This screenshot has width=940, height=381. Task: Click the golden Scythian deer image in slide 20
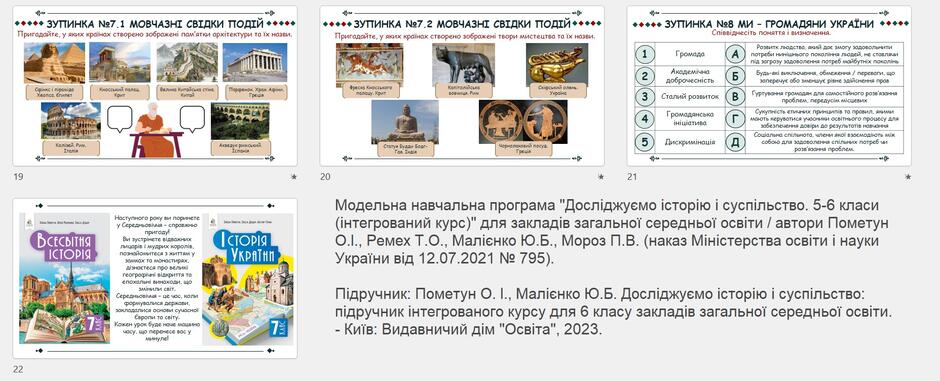click(557, 64)
